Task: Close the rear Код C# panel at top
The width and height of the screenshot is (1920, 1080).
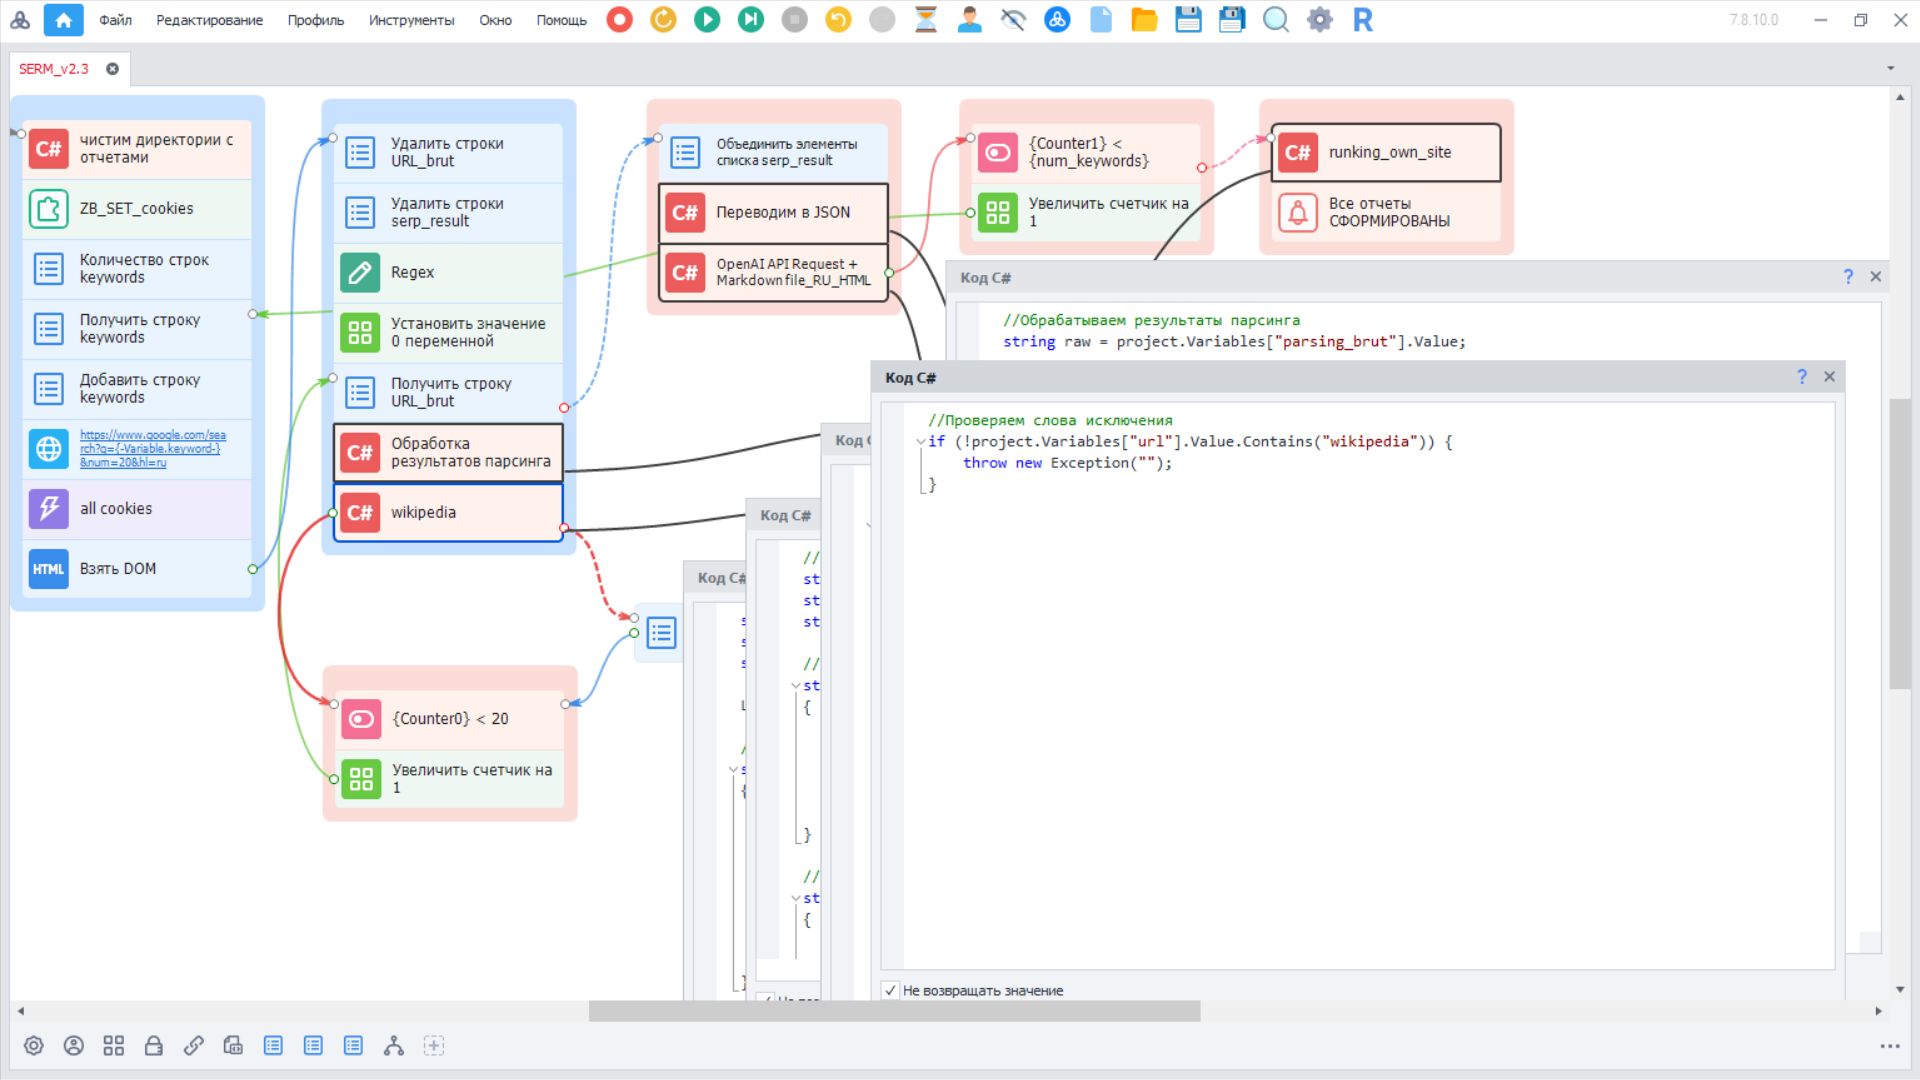Action: click(1876, 277)
